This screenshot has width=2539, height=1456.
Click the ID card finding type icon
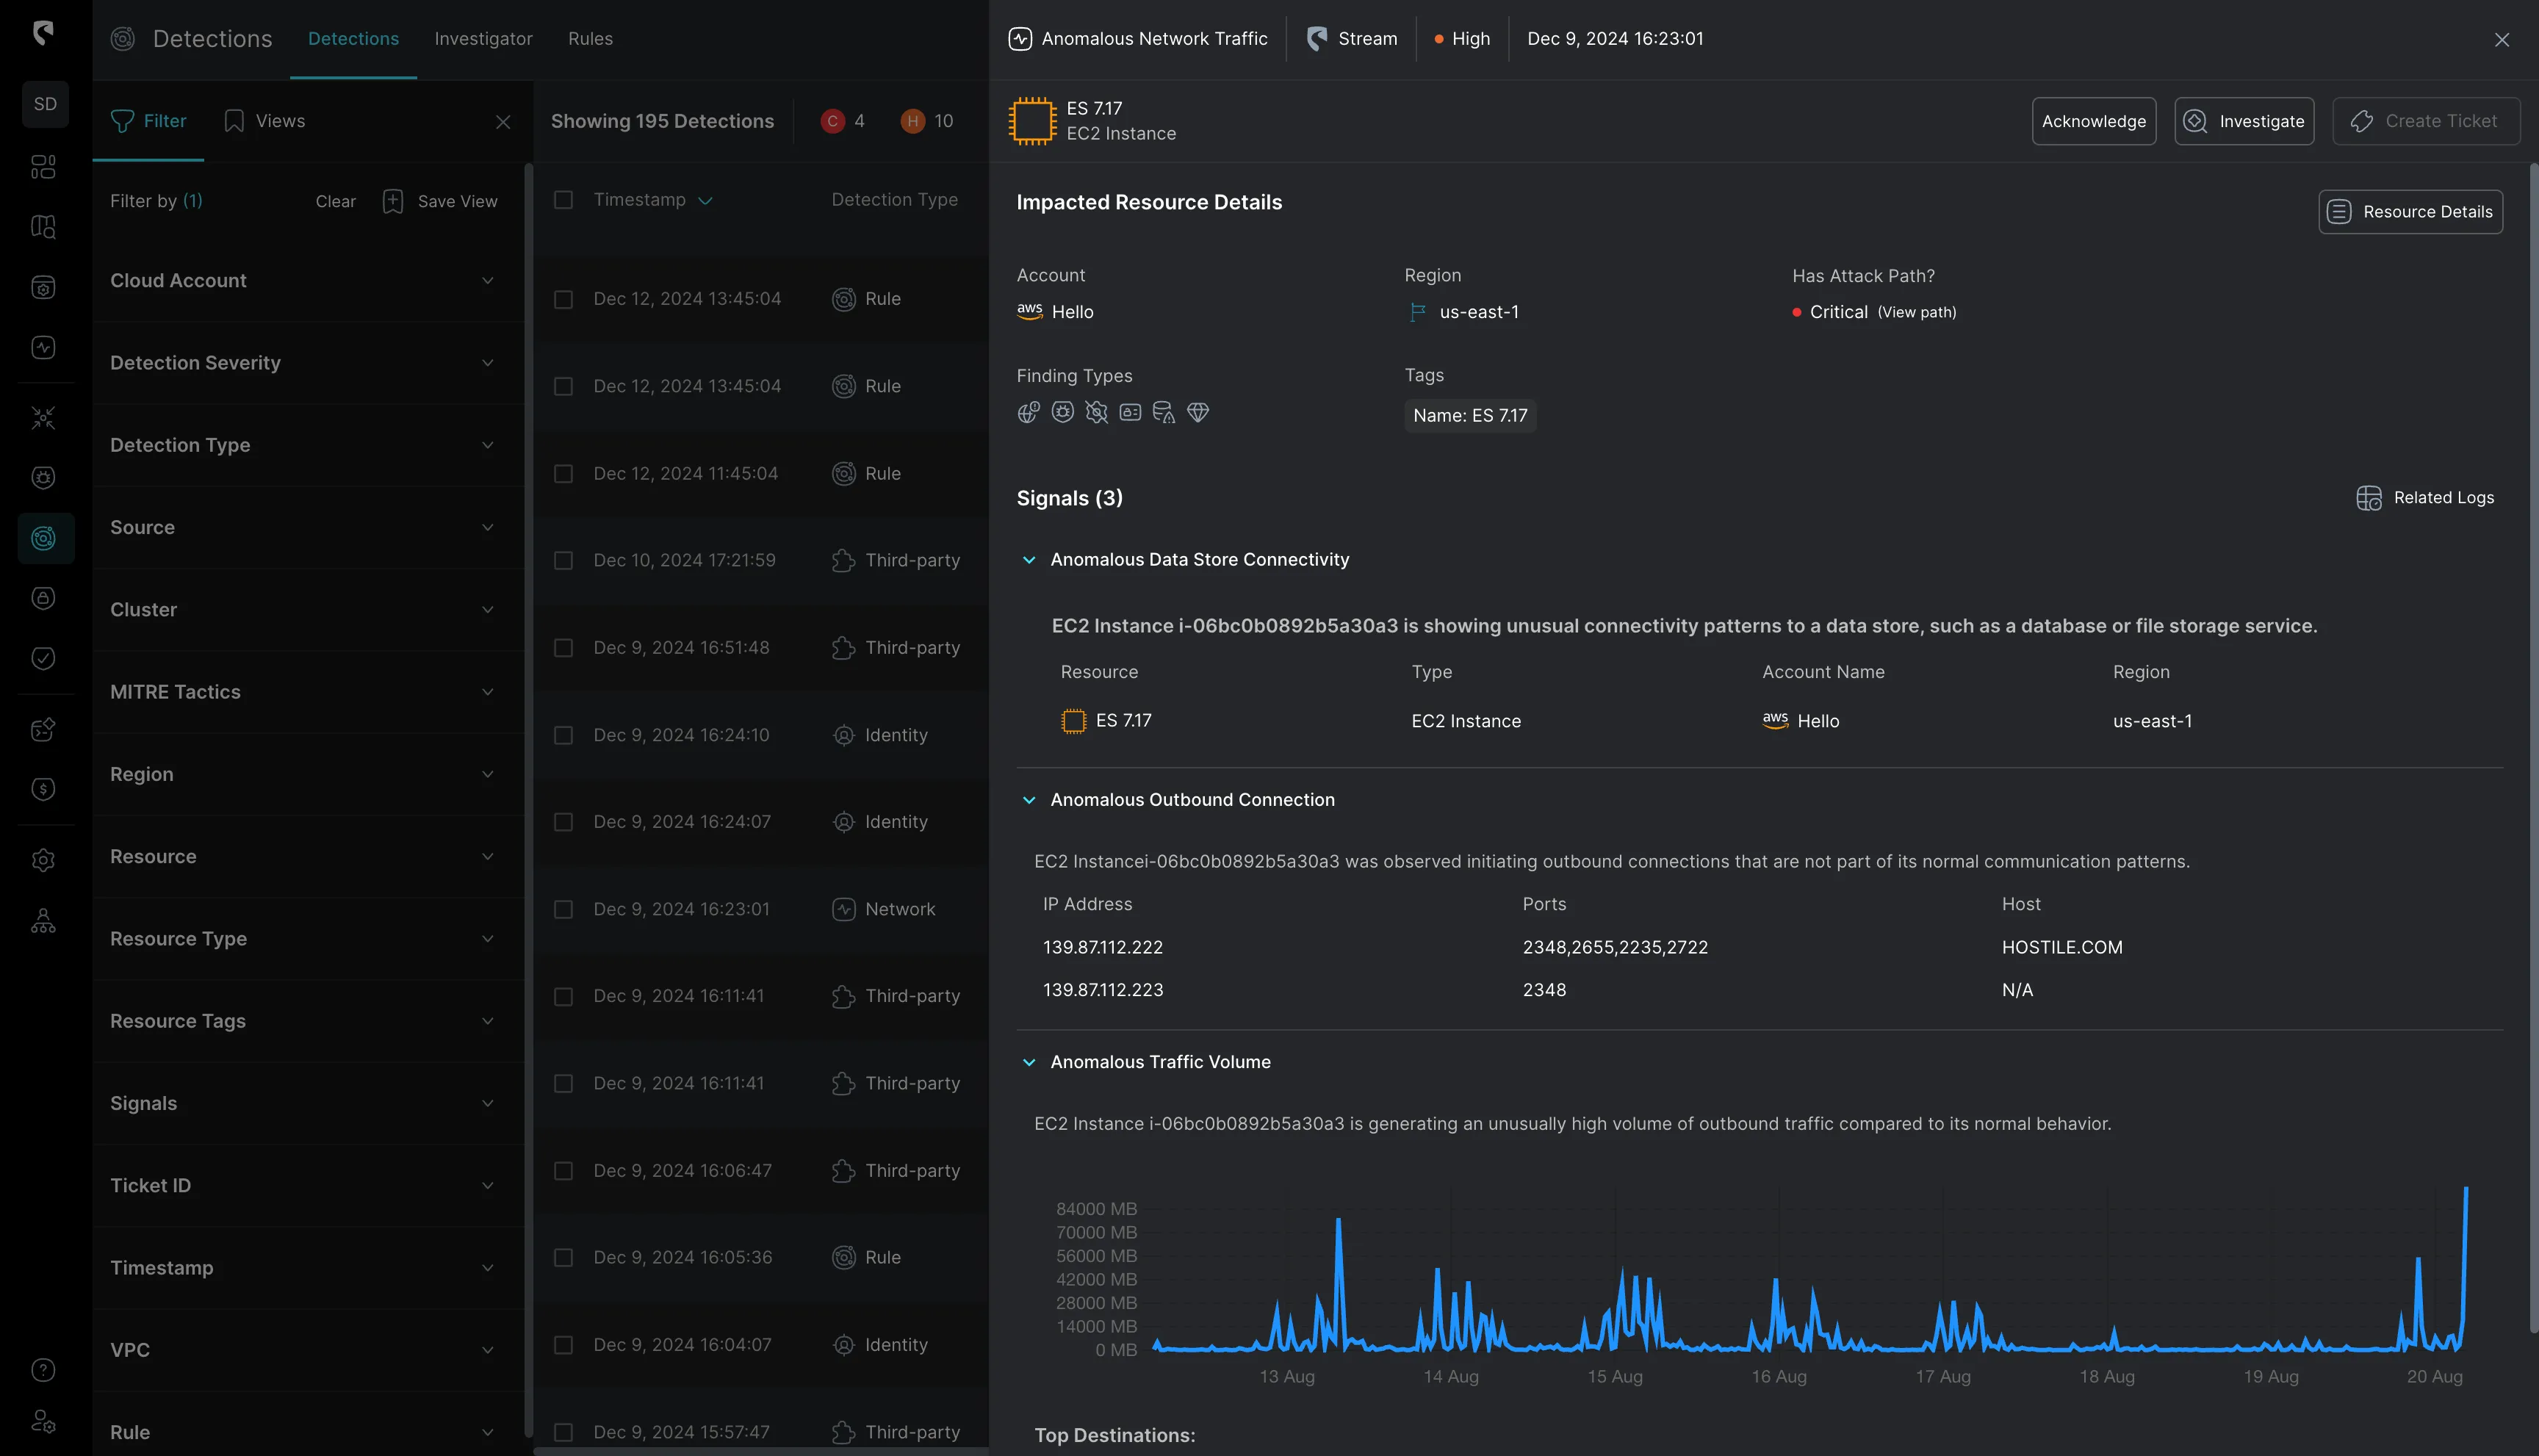pos(1130,412)
